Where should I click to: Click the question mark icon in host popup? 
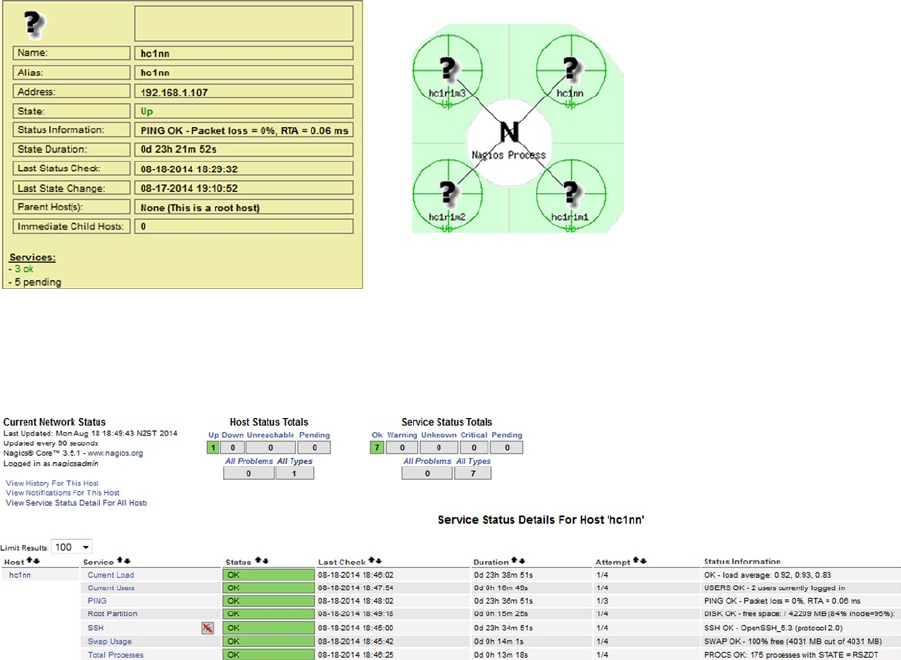34,24
